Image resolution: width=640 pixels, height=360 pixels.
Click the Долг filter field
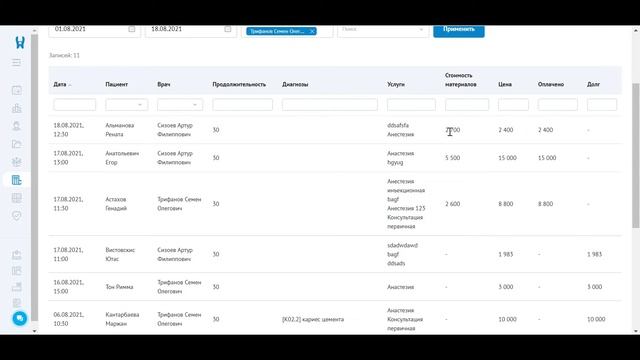602,105
